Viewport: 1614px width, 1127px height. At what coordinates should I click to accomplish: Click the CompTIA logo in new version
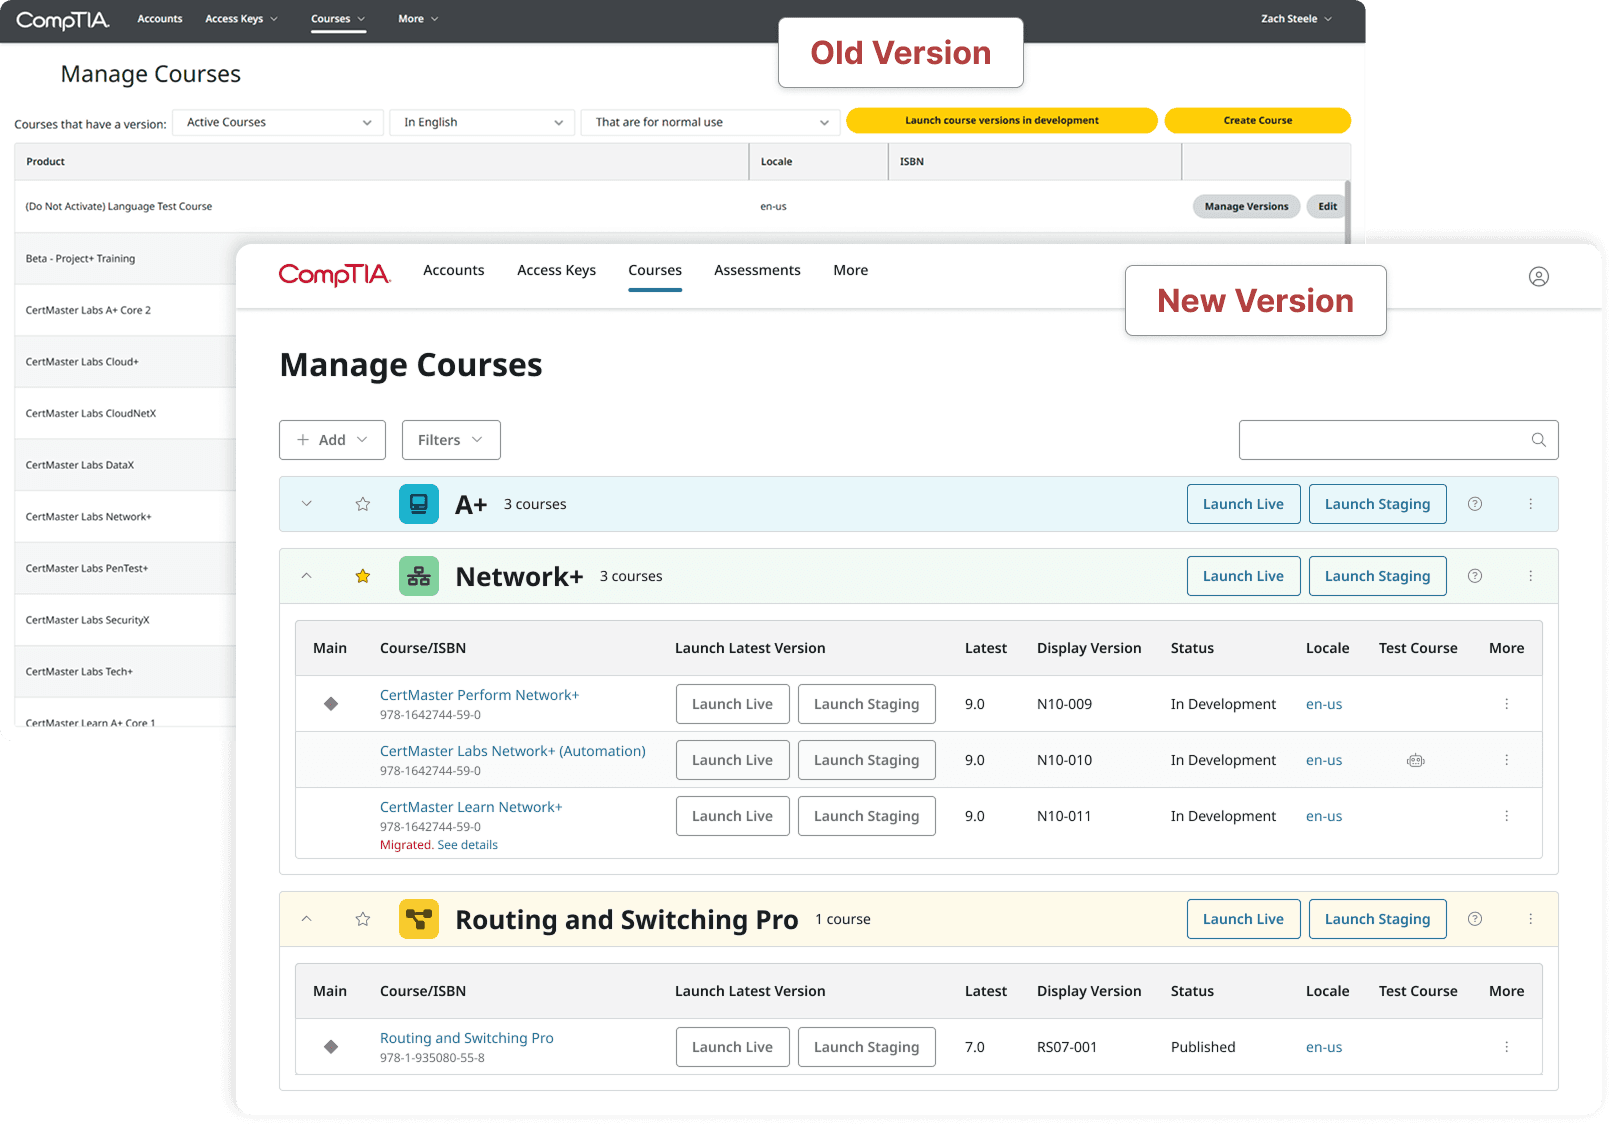[x=334, y=274]
